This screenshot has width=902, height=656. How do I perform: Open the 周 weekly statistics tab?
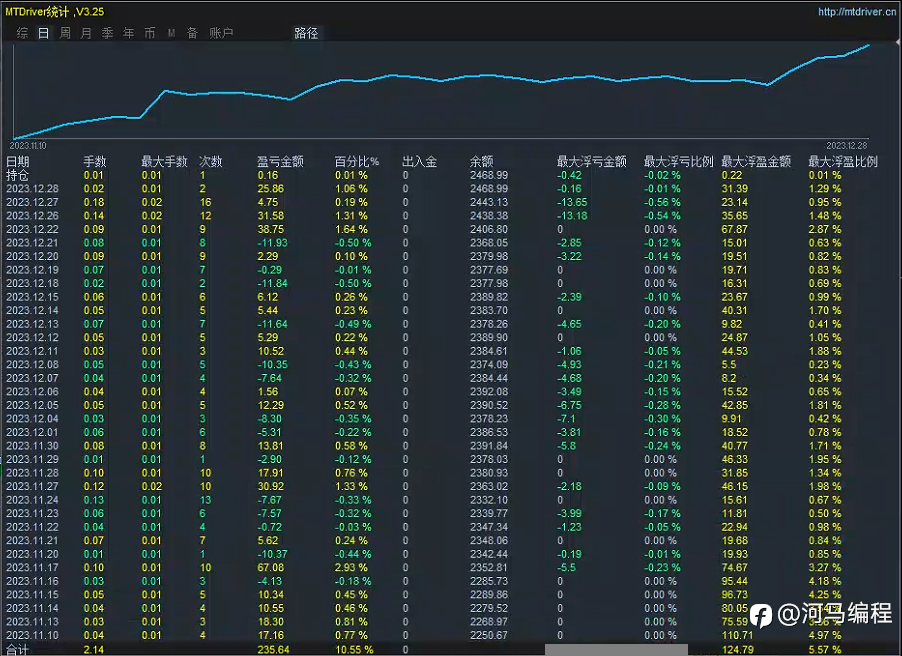click(x=65, y=33)
